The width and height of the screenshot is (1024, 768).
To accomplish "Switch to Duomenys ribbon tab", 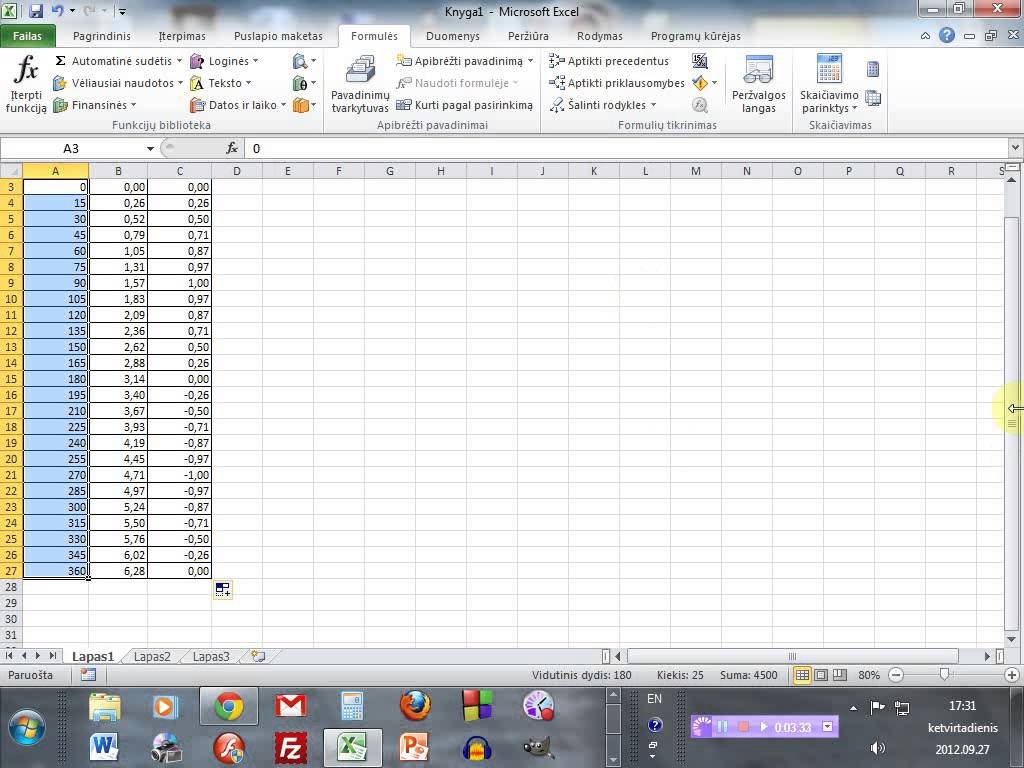I will coord(453,36).
